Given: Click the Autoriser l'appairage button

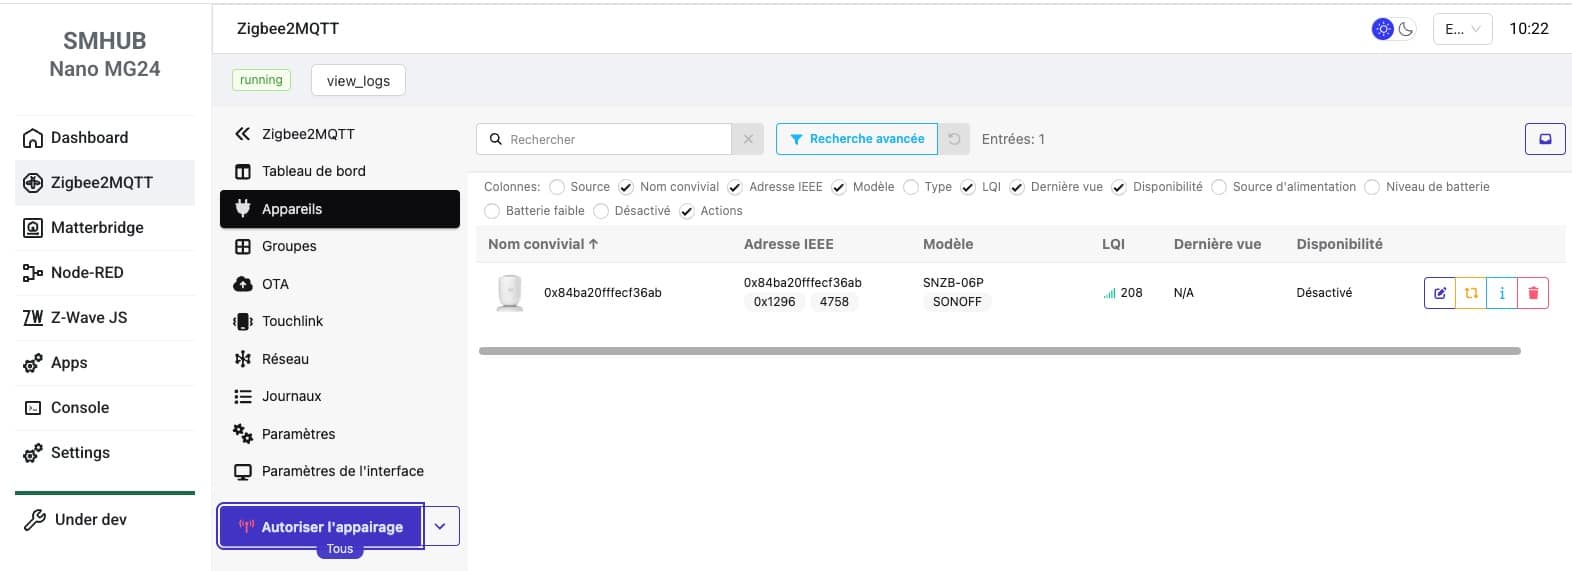Looking at the screenshot, I should [x=321, y=526].
